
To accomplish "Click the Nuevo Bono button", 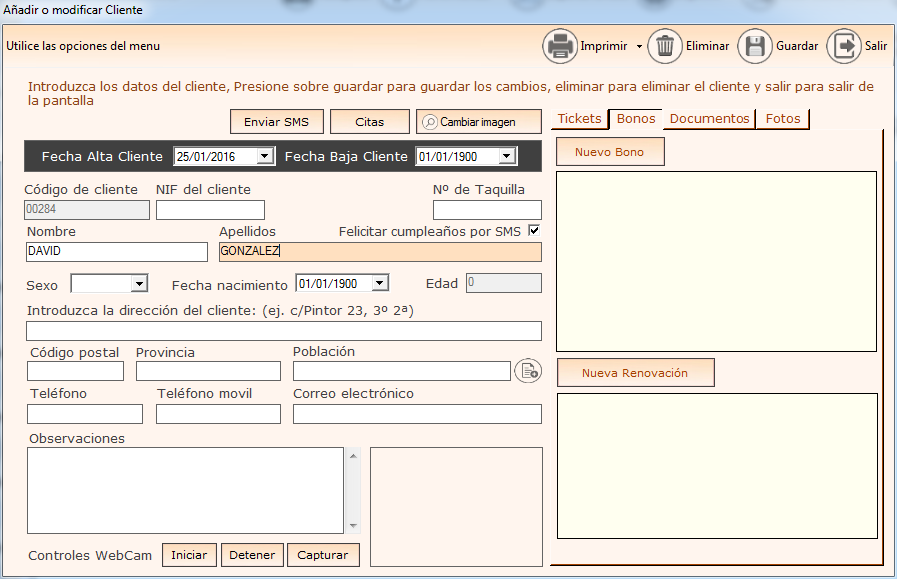I will (610, 152).
